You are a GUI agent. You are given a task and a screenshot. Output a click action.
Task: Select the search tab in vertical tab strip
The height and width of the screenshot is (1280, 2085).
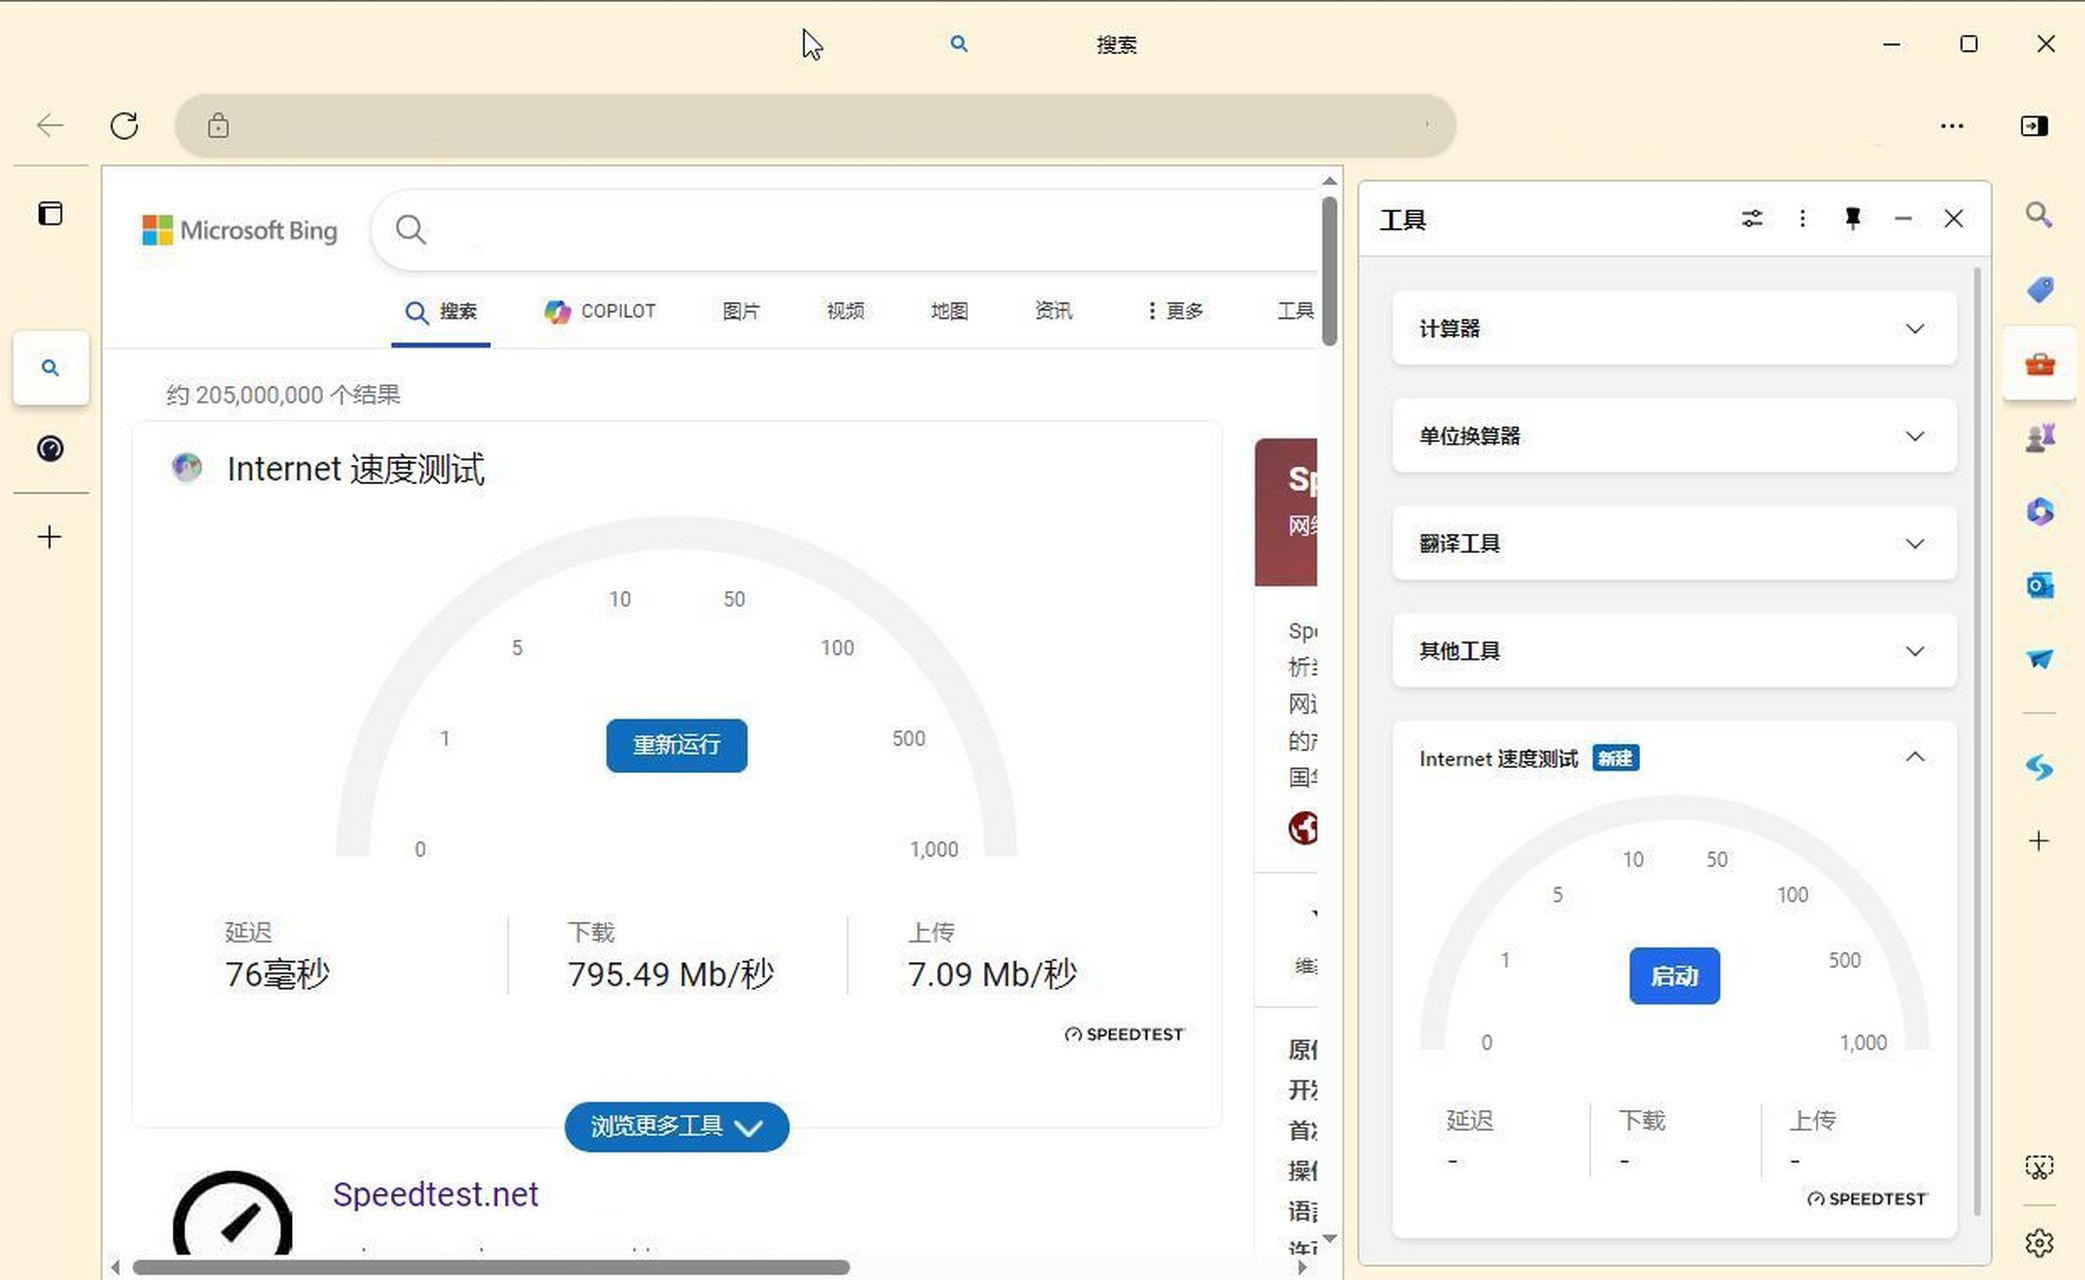[x=50, y=368]
